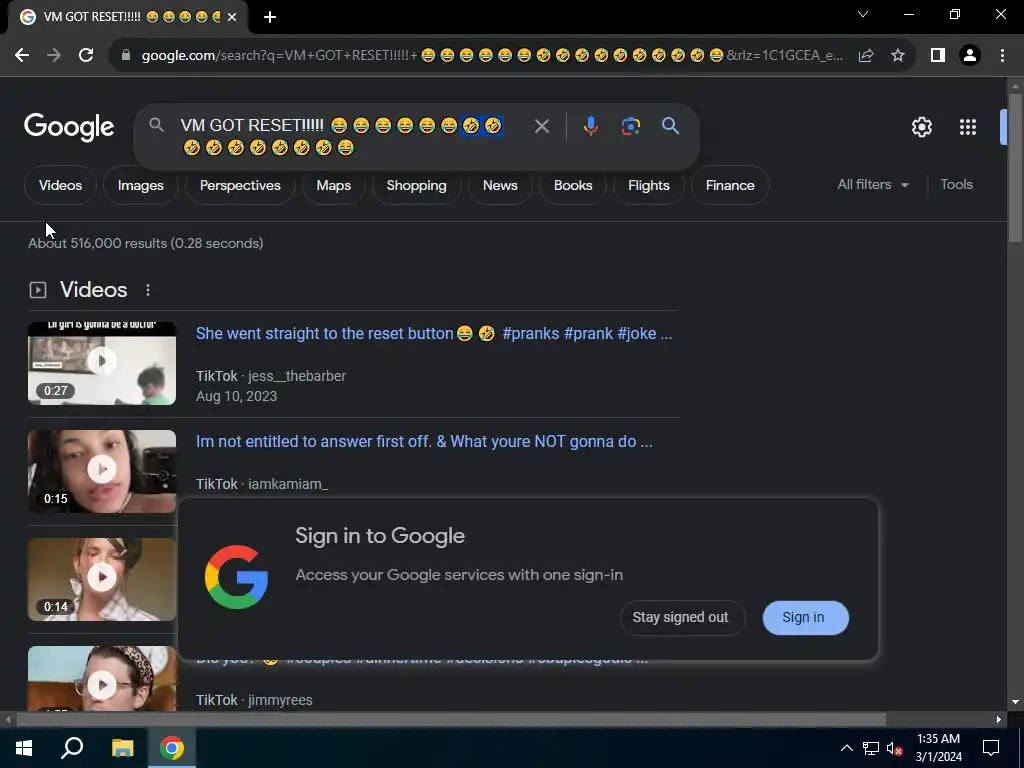The height and width of the screenshot is (768, 1024).
Task: Open Chrome's three-dot menu
Action: pyautogui.click(x=1002, y=56)
